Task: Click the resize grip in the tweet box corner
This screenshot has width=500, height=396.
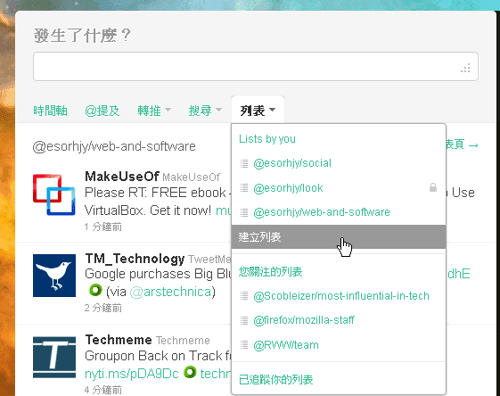Action: (x=465, y=68)
